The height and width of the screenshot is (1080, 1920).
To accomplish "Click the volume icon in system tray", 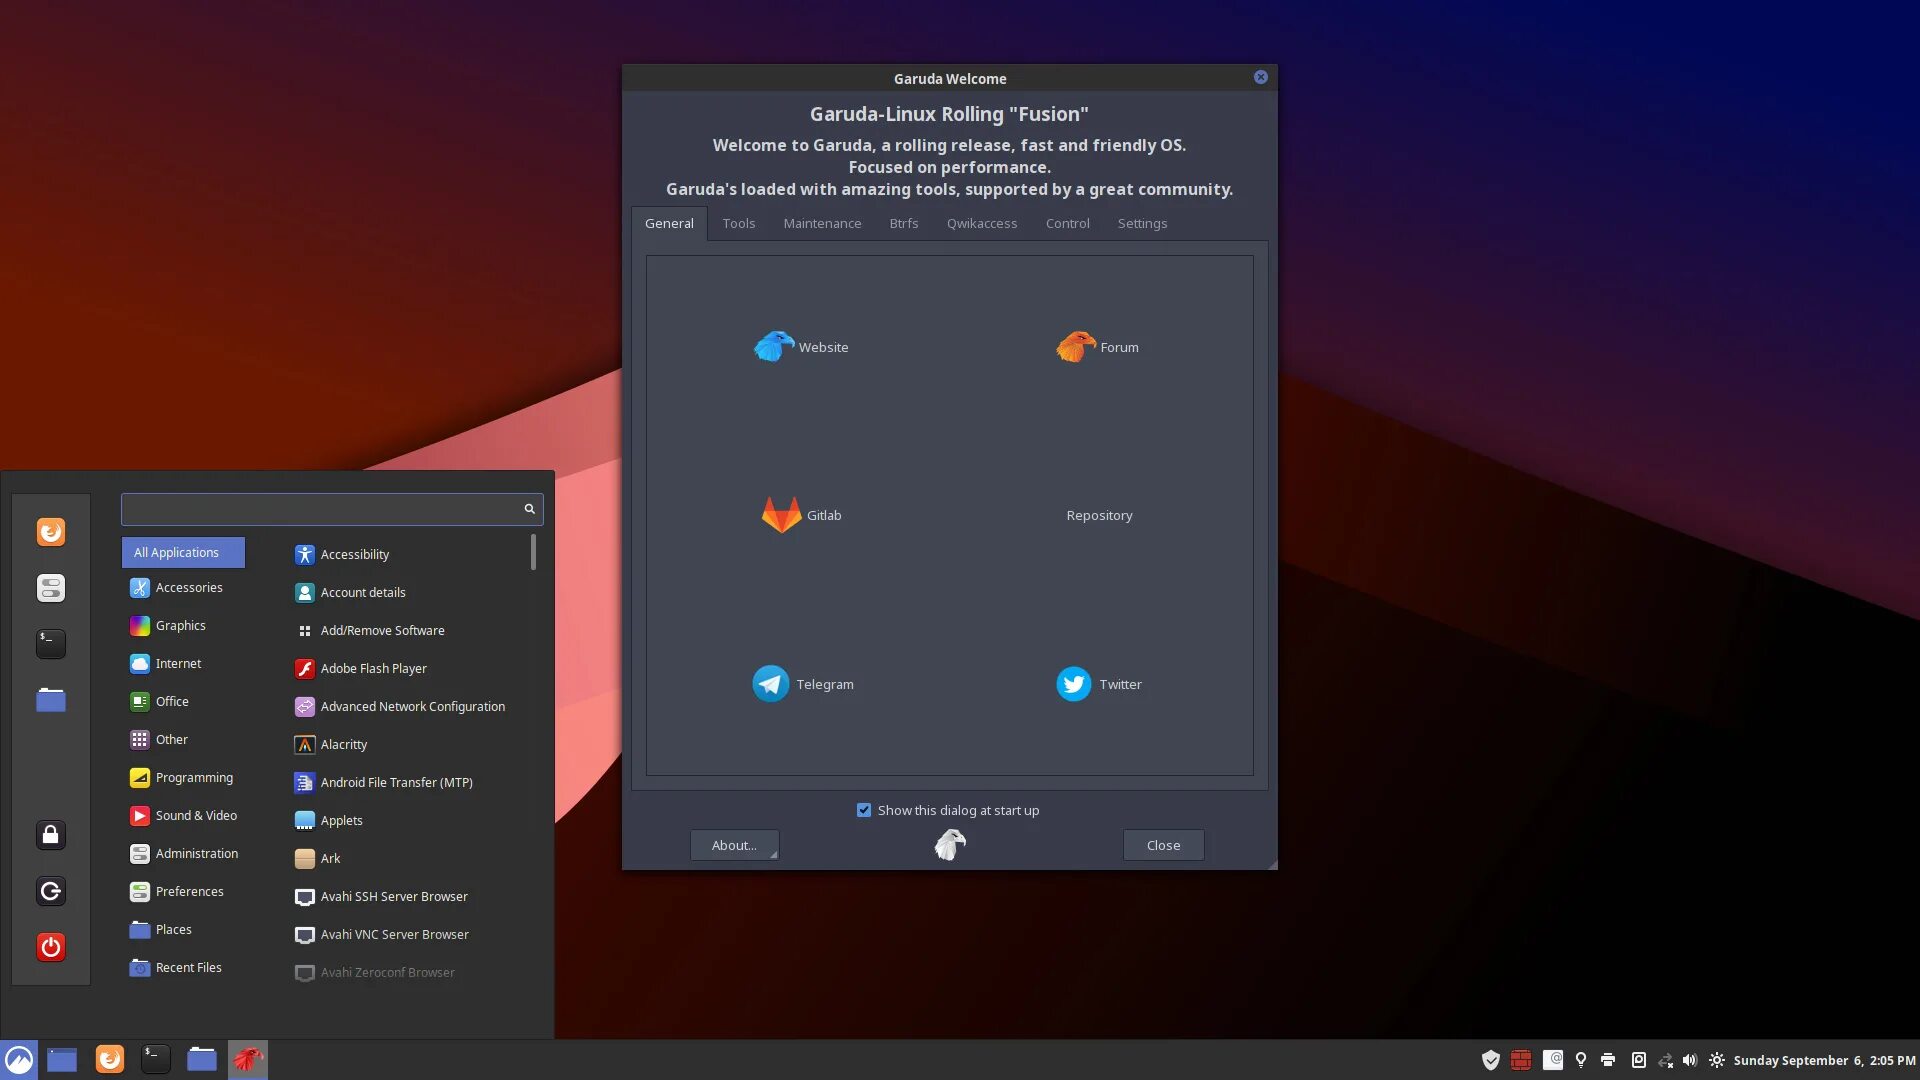I will (1689, 1060).
